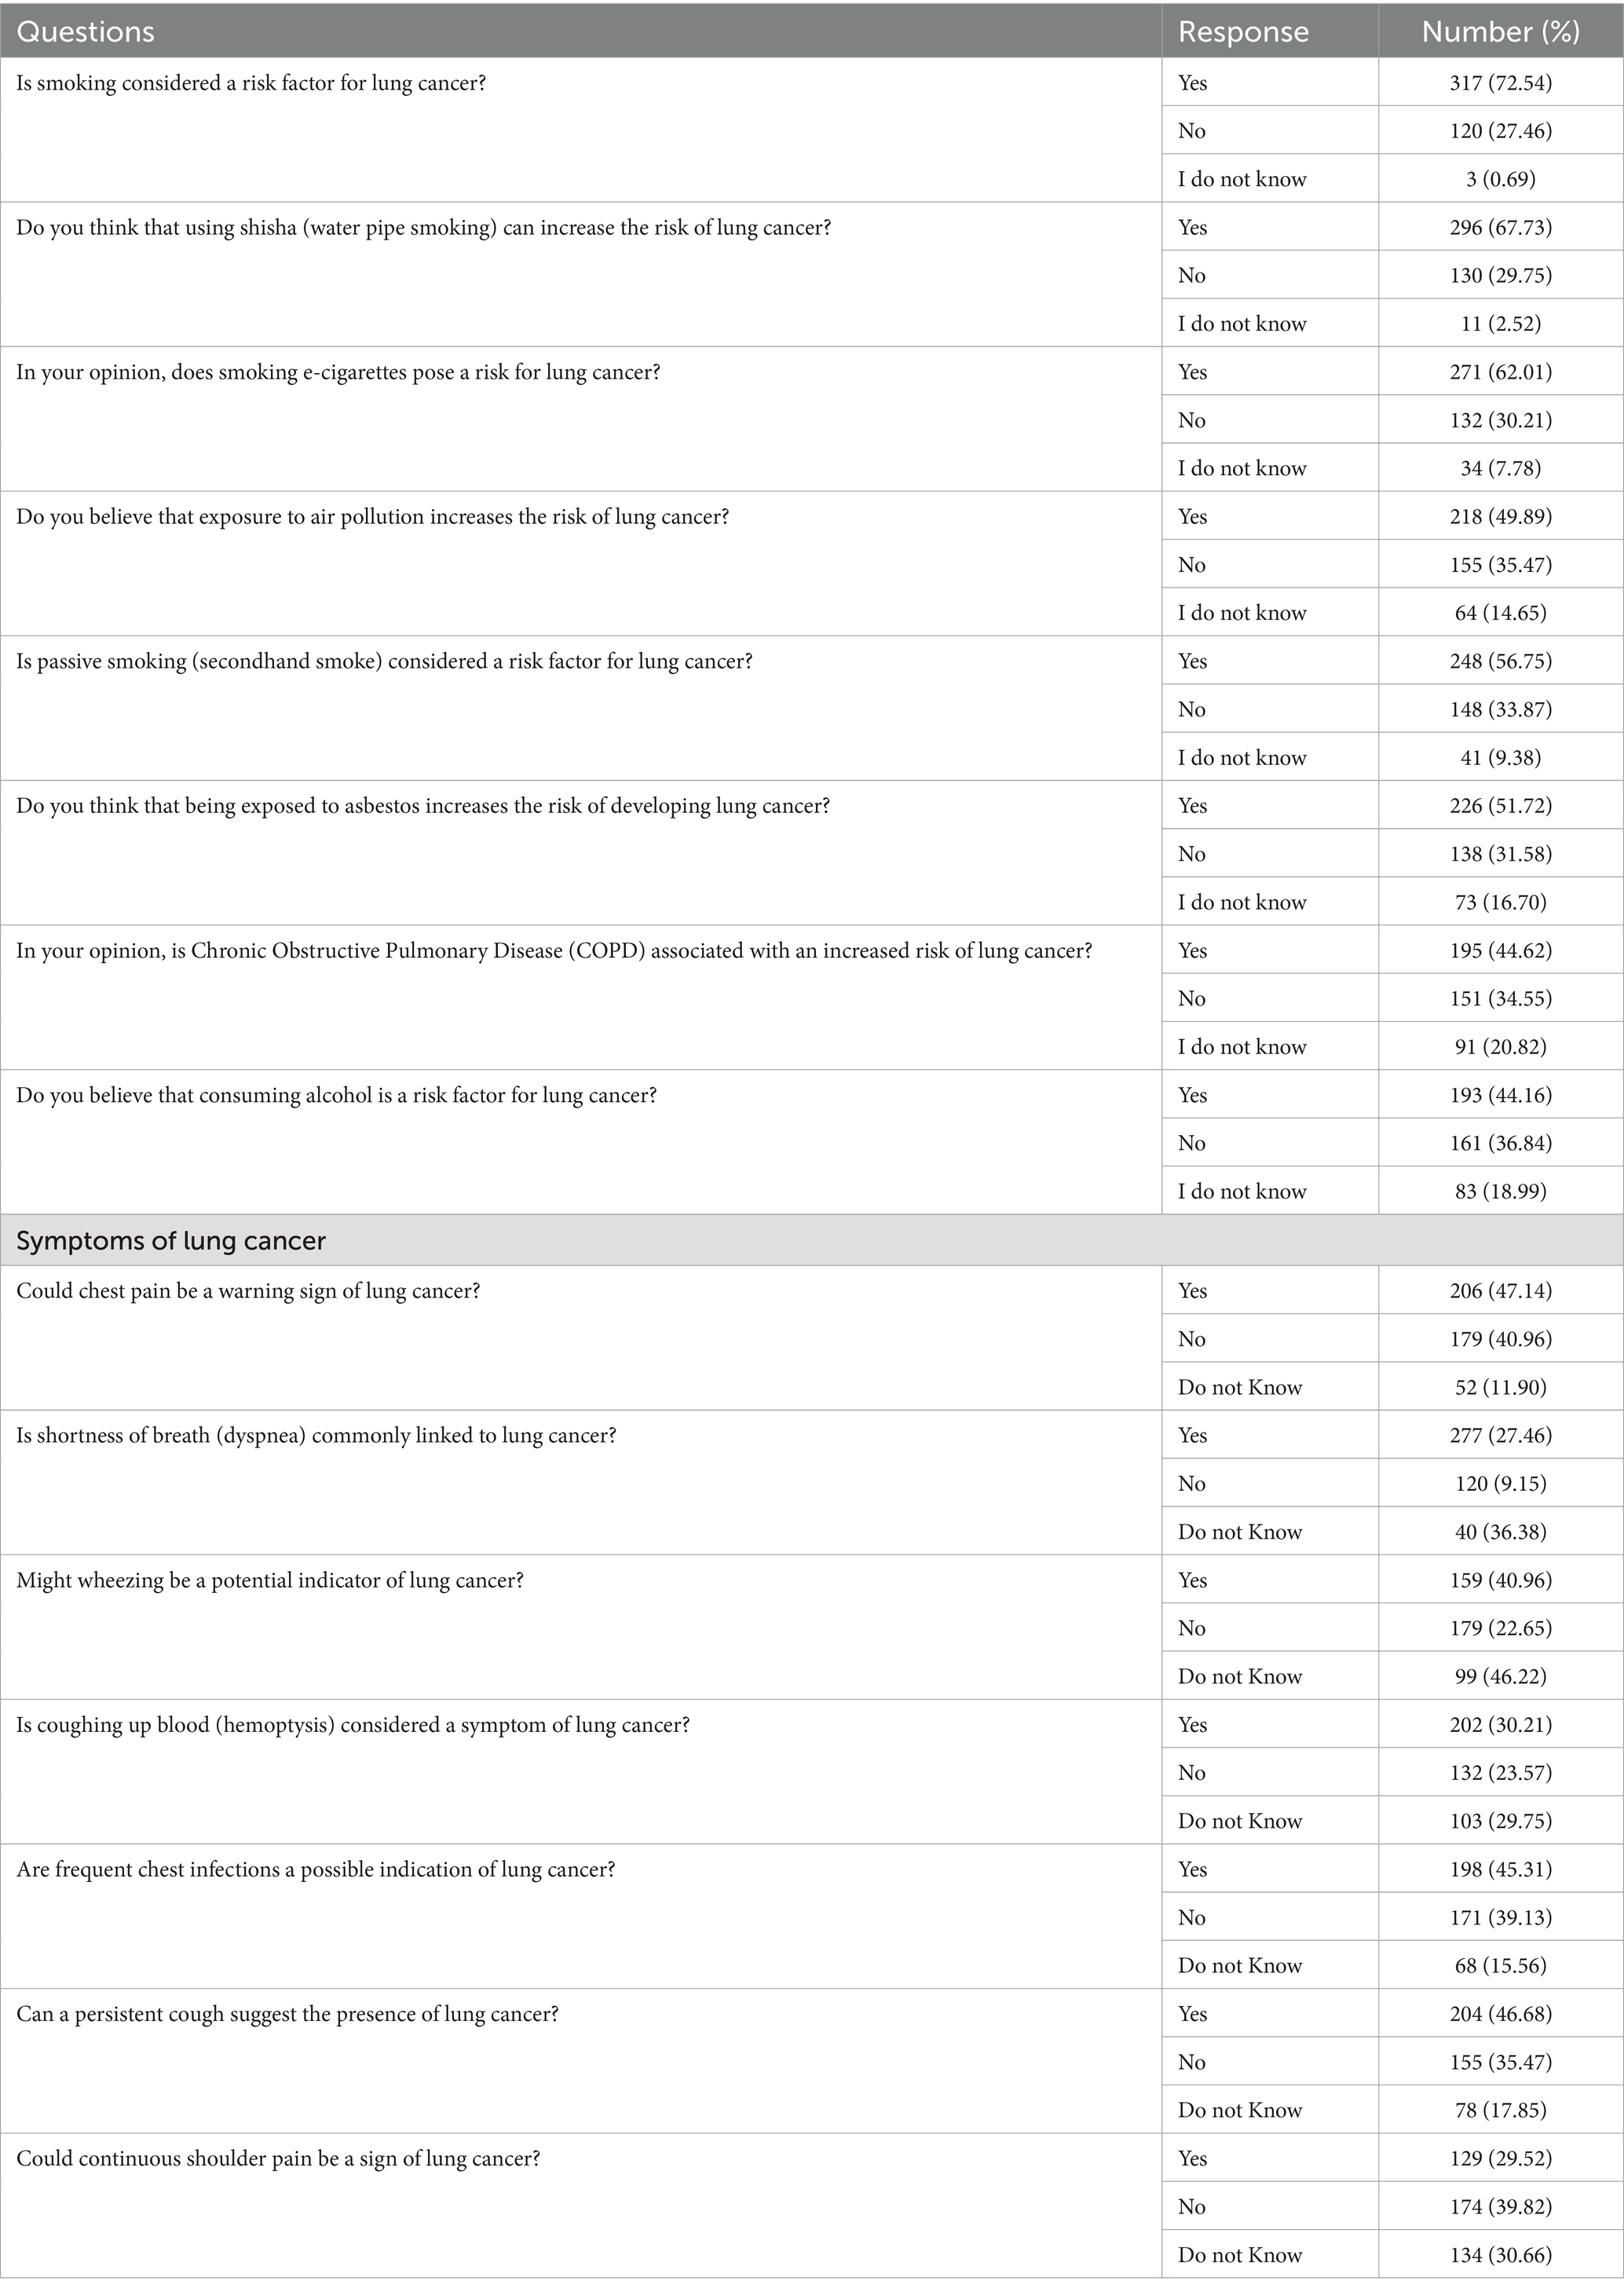Click the air pollution exposure question
1624x2292 pixels.
click(372, 517)
